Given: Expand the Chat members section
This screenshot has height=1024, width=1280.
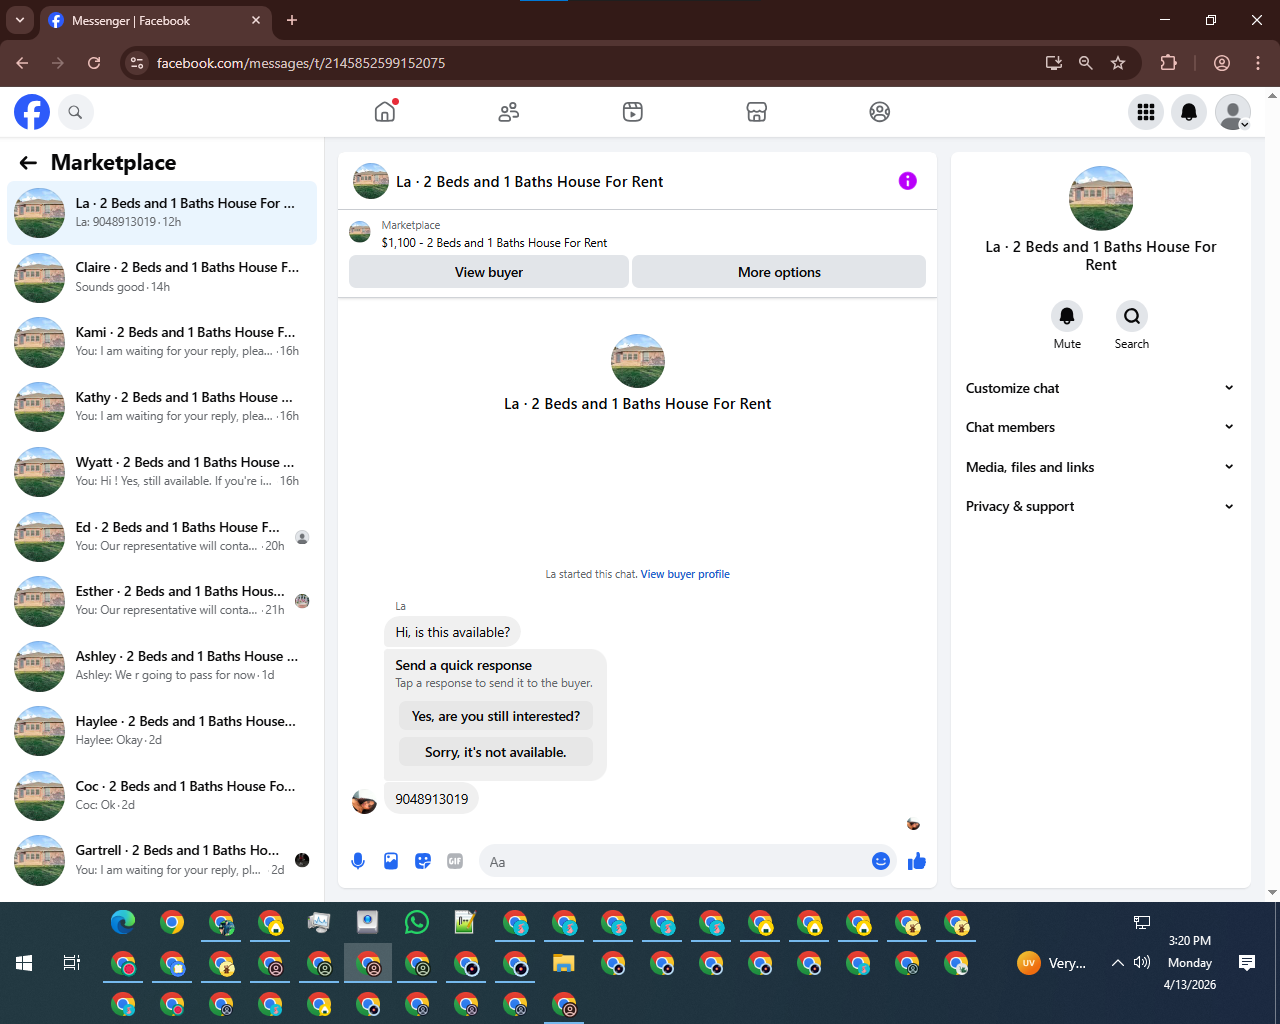Looking at the screenshot, I should click(1100, 427).
